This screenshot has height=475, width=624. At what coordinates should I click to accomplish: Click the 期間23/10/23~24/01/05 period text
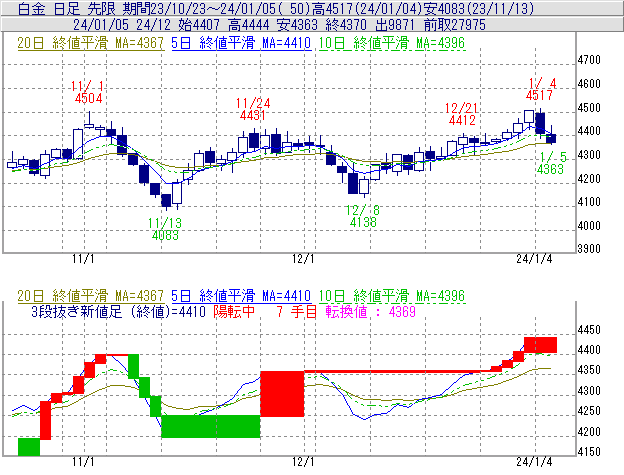pos(199,8)
